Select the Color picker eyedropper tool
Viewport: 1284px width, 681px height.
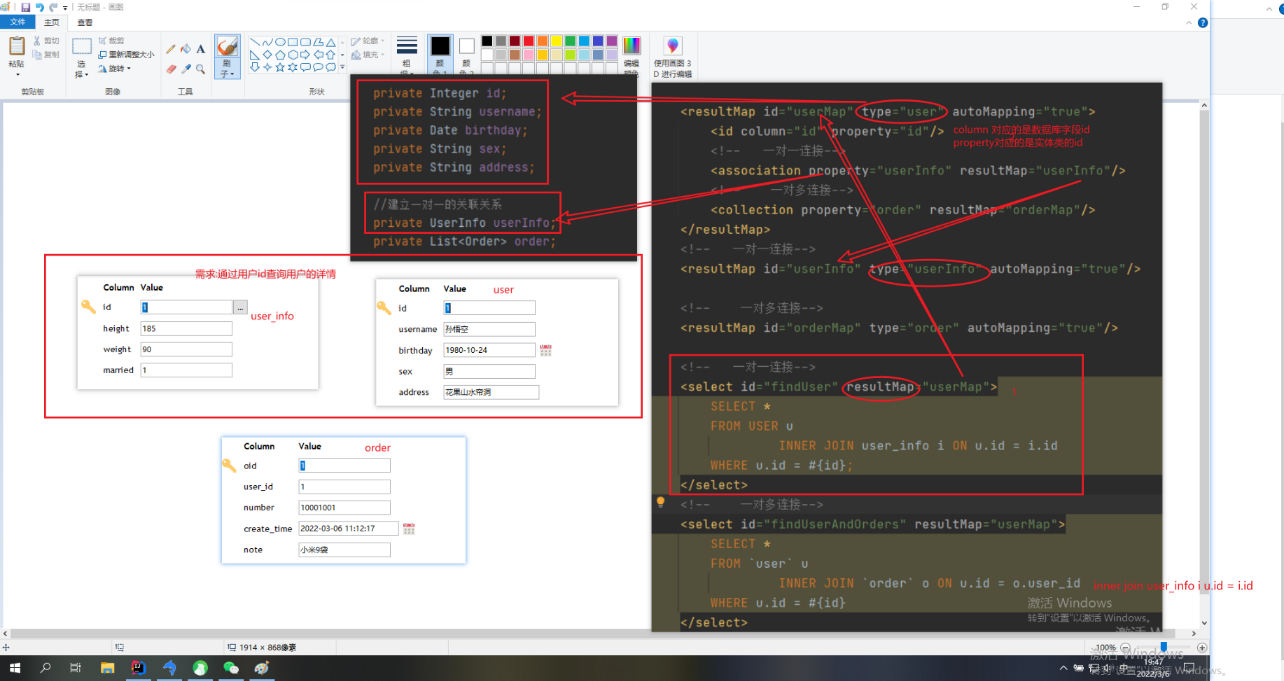186,69
